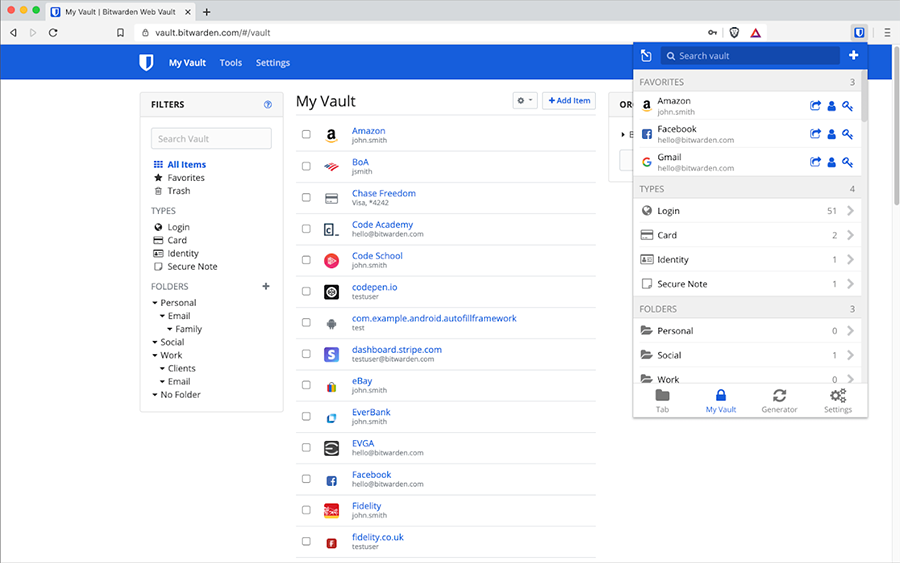Launch Facebook favorite using its launch icon

click(815, 134)
